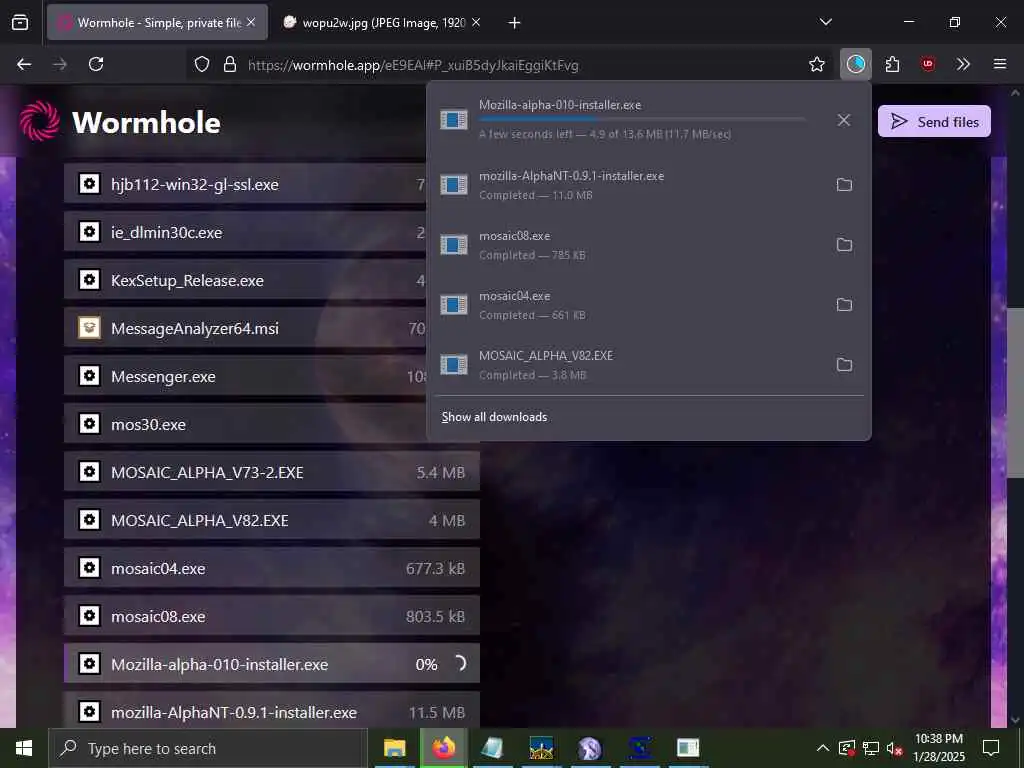
Task: Click the MessageAnalyzer64.msi package icon
Action: [x=89, y=328]
